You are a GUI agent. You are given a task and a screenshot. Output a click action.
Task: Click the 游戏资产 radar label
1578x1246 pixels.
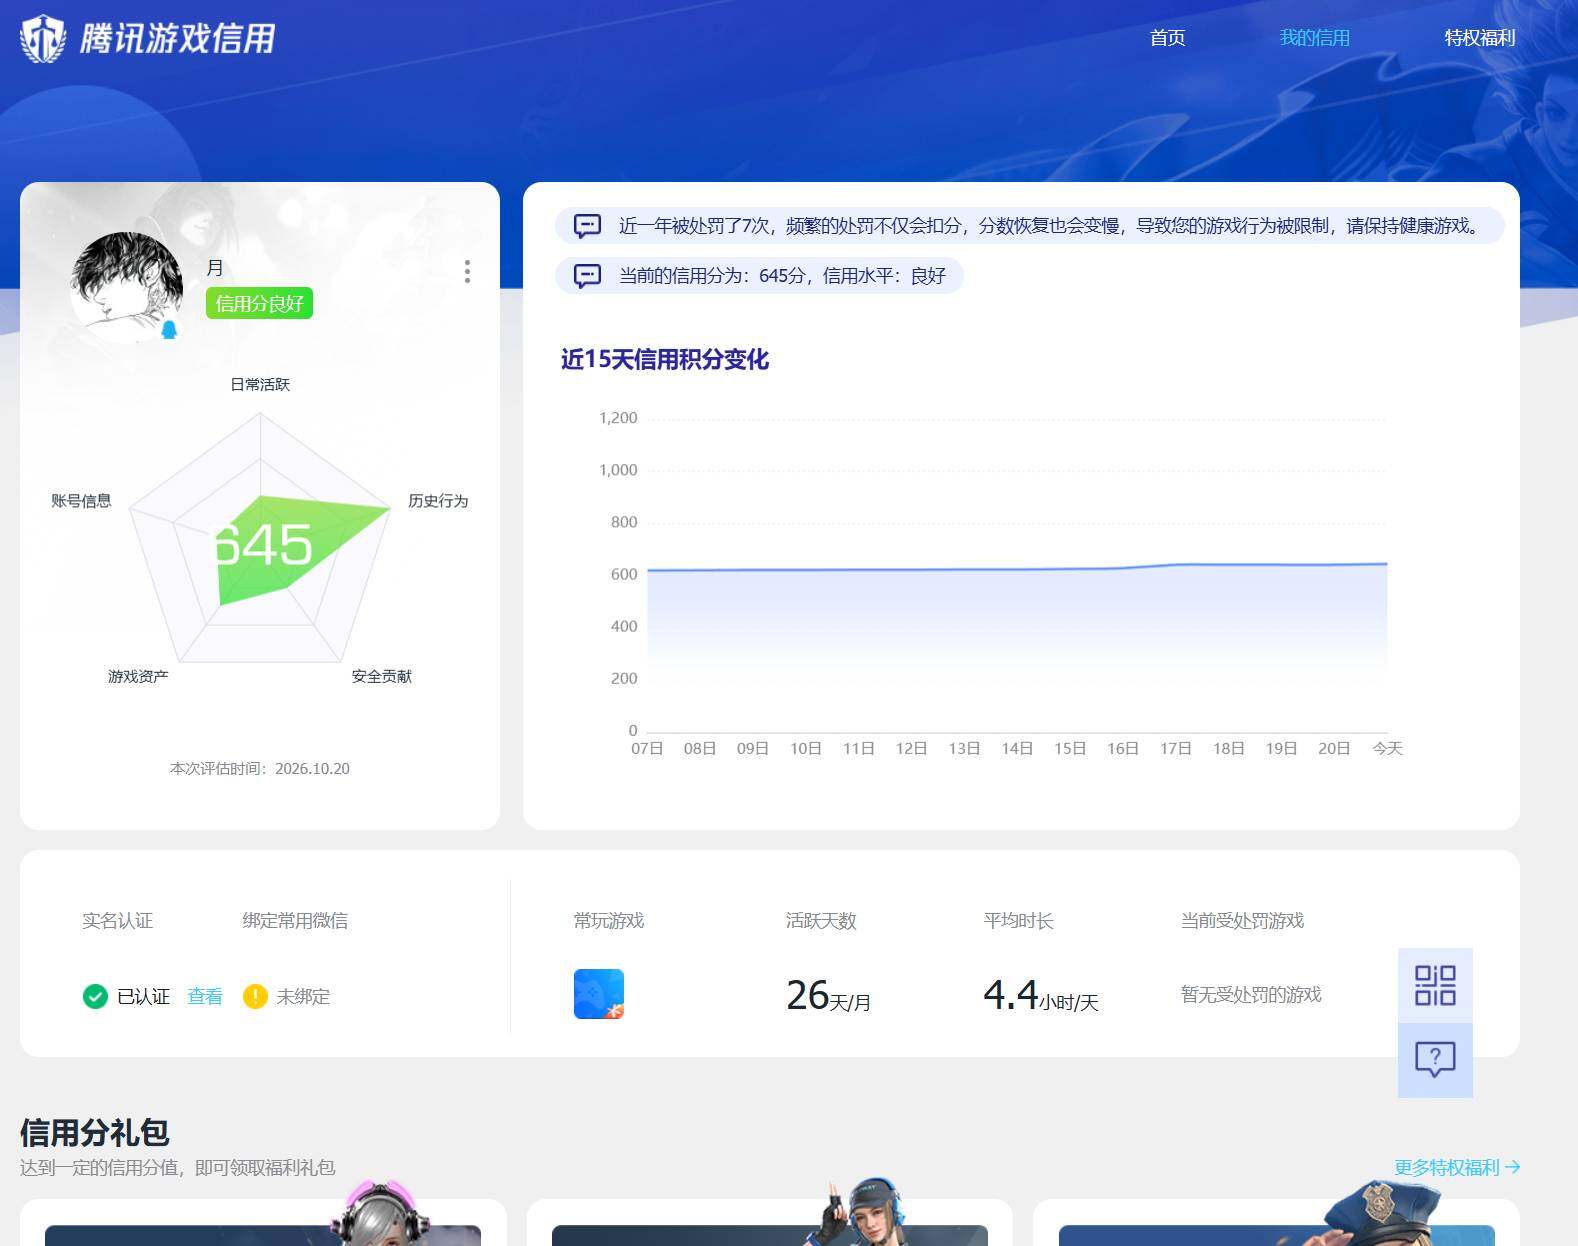coord(138,676)
